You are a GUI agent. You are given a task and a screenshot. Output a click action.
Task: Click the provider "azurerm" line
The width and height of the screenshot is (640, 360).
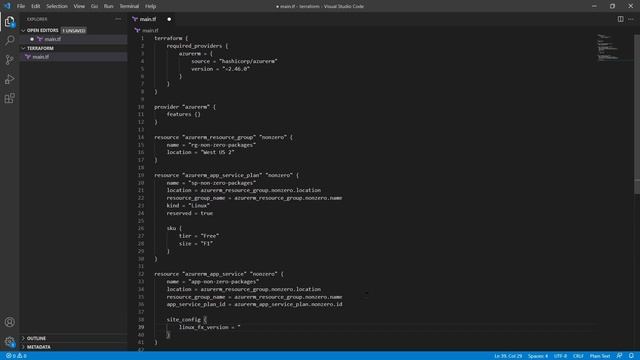click(x=185, y=107)
